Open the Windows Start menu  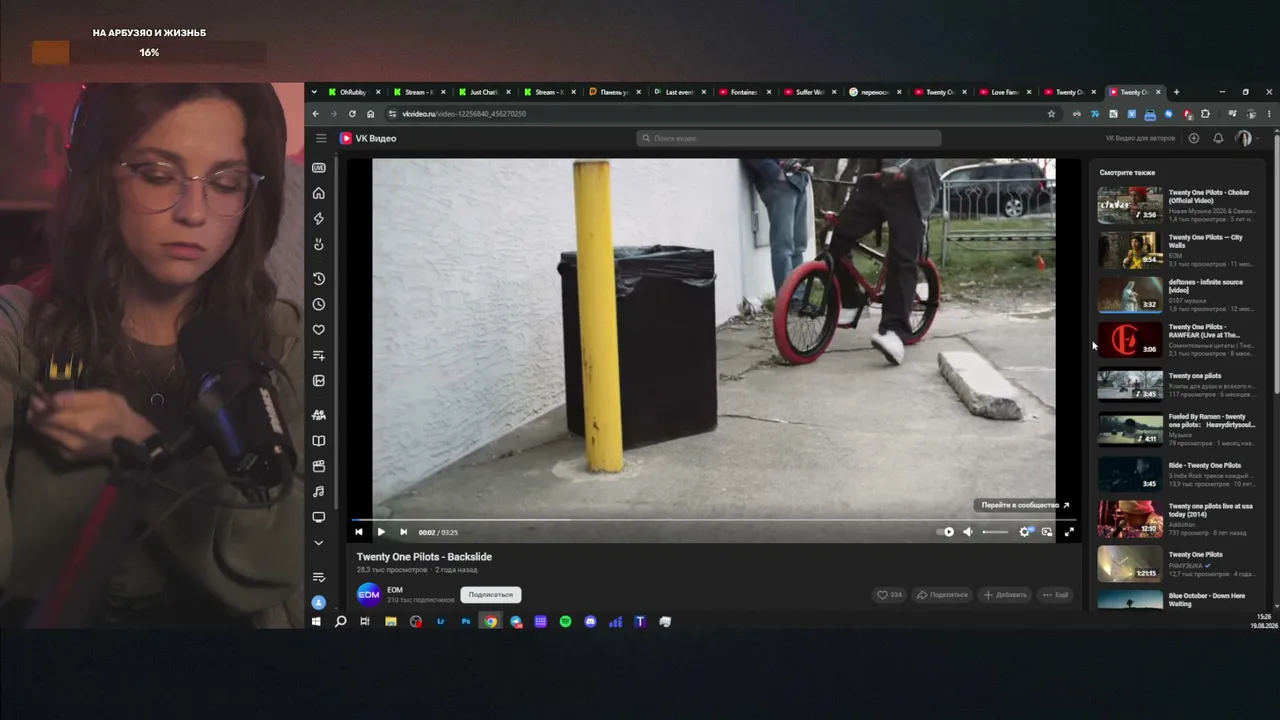tap(316, 621)
